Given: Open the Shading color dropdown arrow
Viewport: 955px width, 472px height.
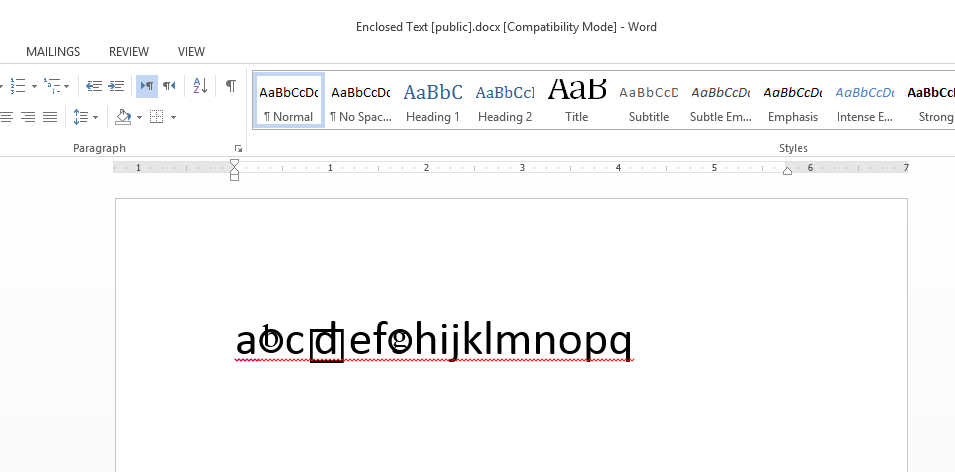Looking at the screenshot, I should (139, 117).
